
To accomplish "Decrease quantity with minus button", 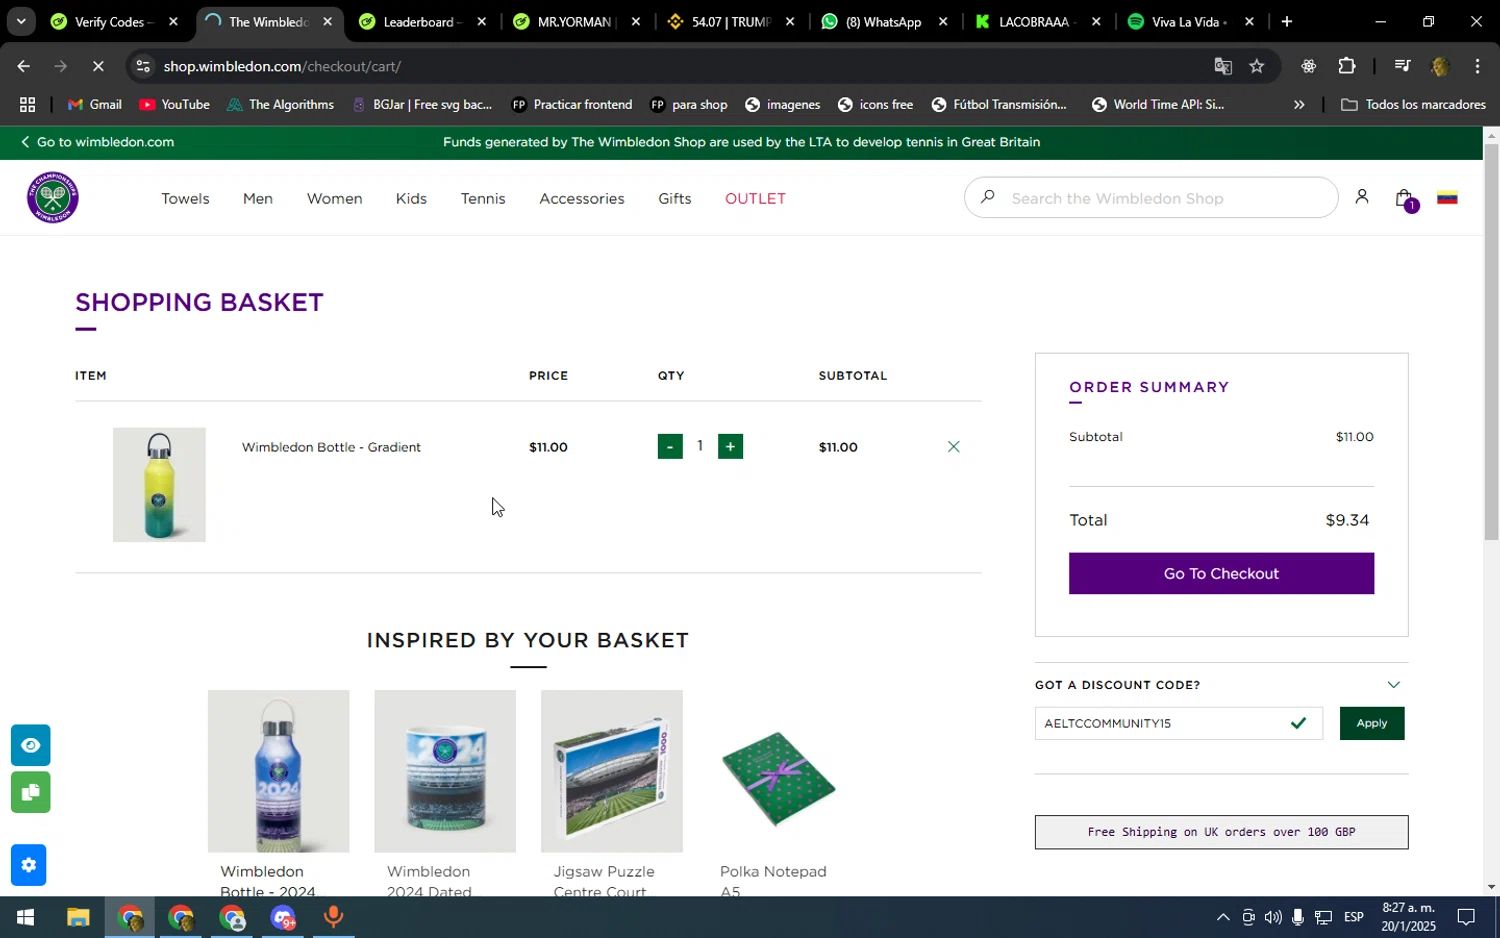I will pyautogui.click(x=670, y=447).
